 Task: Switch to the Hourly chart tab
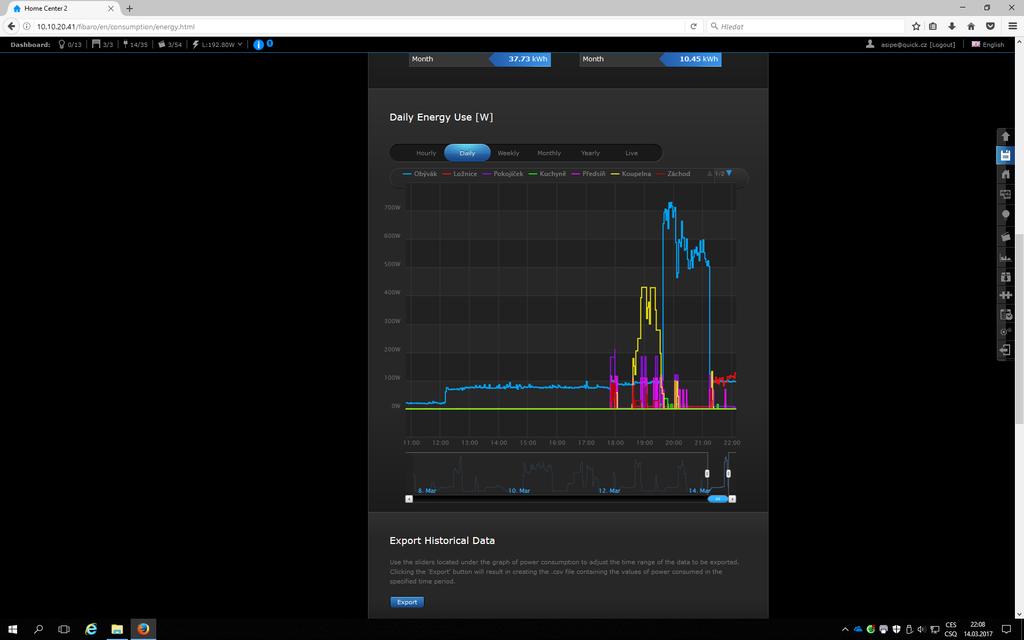pos(426,153)
